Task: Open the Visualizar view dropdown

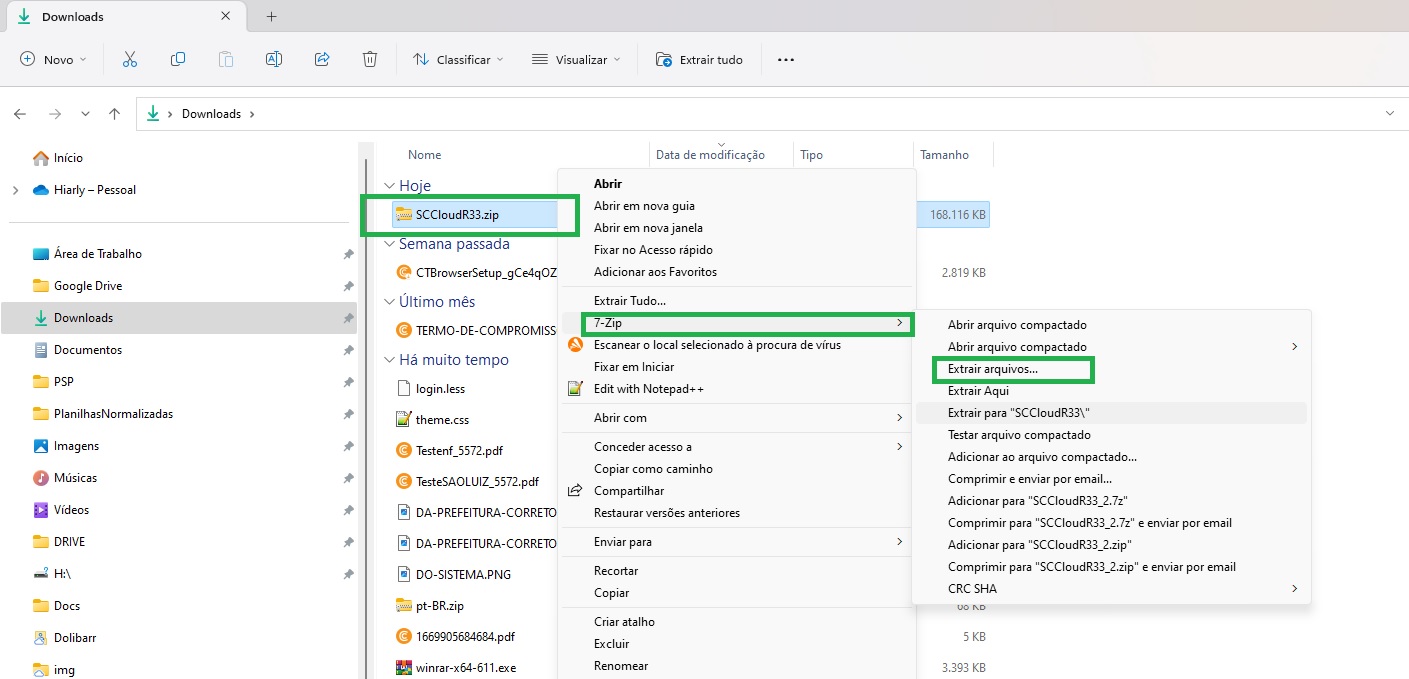Action: click(x=577, y=60)
